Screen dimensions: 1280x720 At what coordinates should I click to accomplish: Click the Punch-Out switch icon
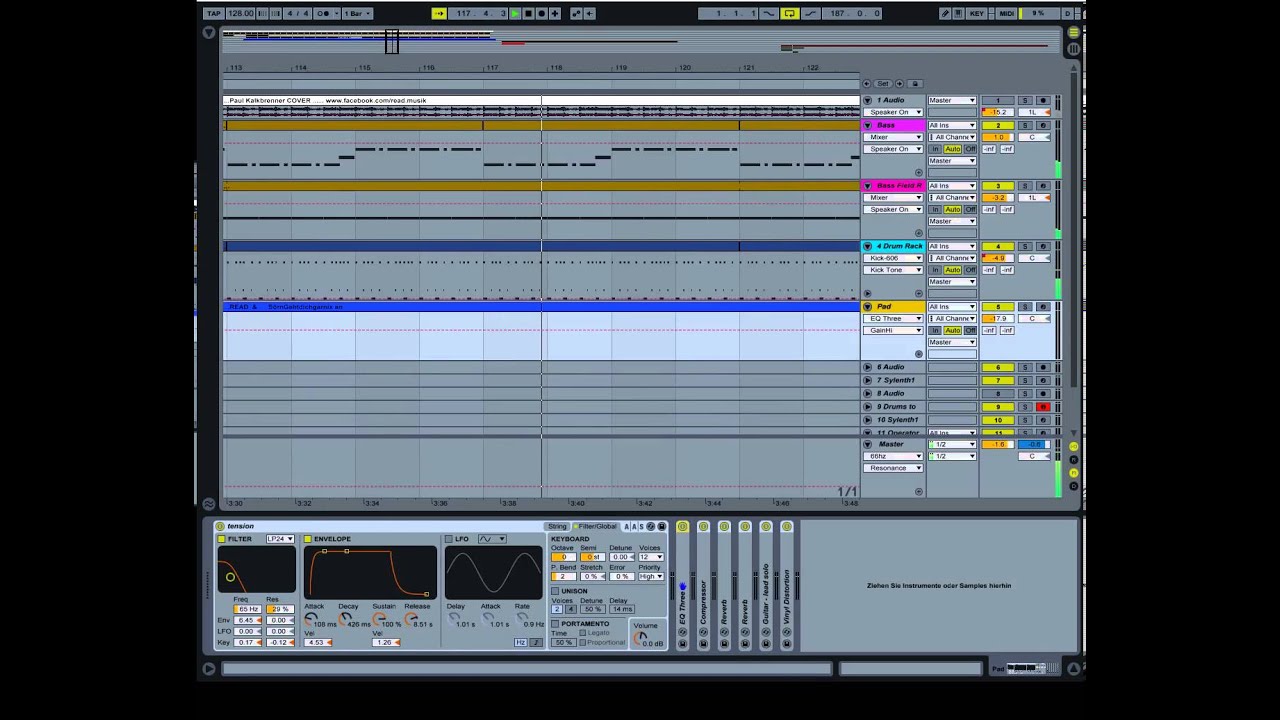[811, 13]
